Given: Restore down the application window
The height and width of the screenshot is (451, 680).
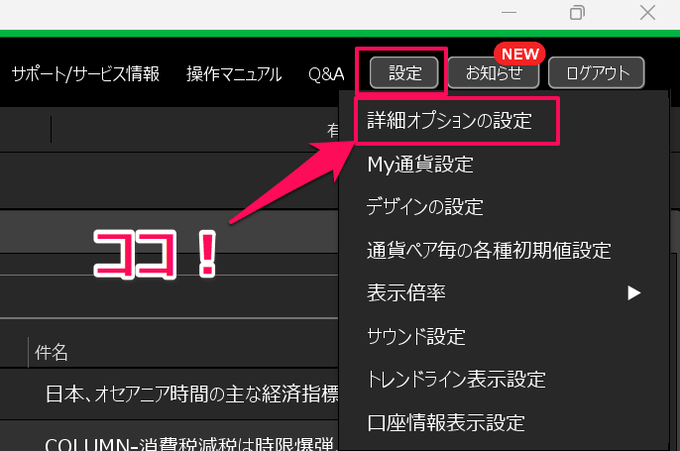Looking at the screenshot, I should pyautogui.click(x=577, y=13).
